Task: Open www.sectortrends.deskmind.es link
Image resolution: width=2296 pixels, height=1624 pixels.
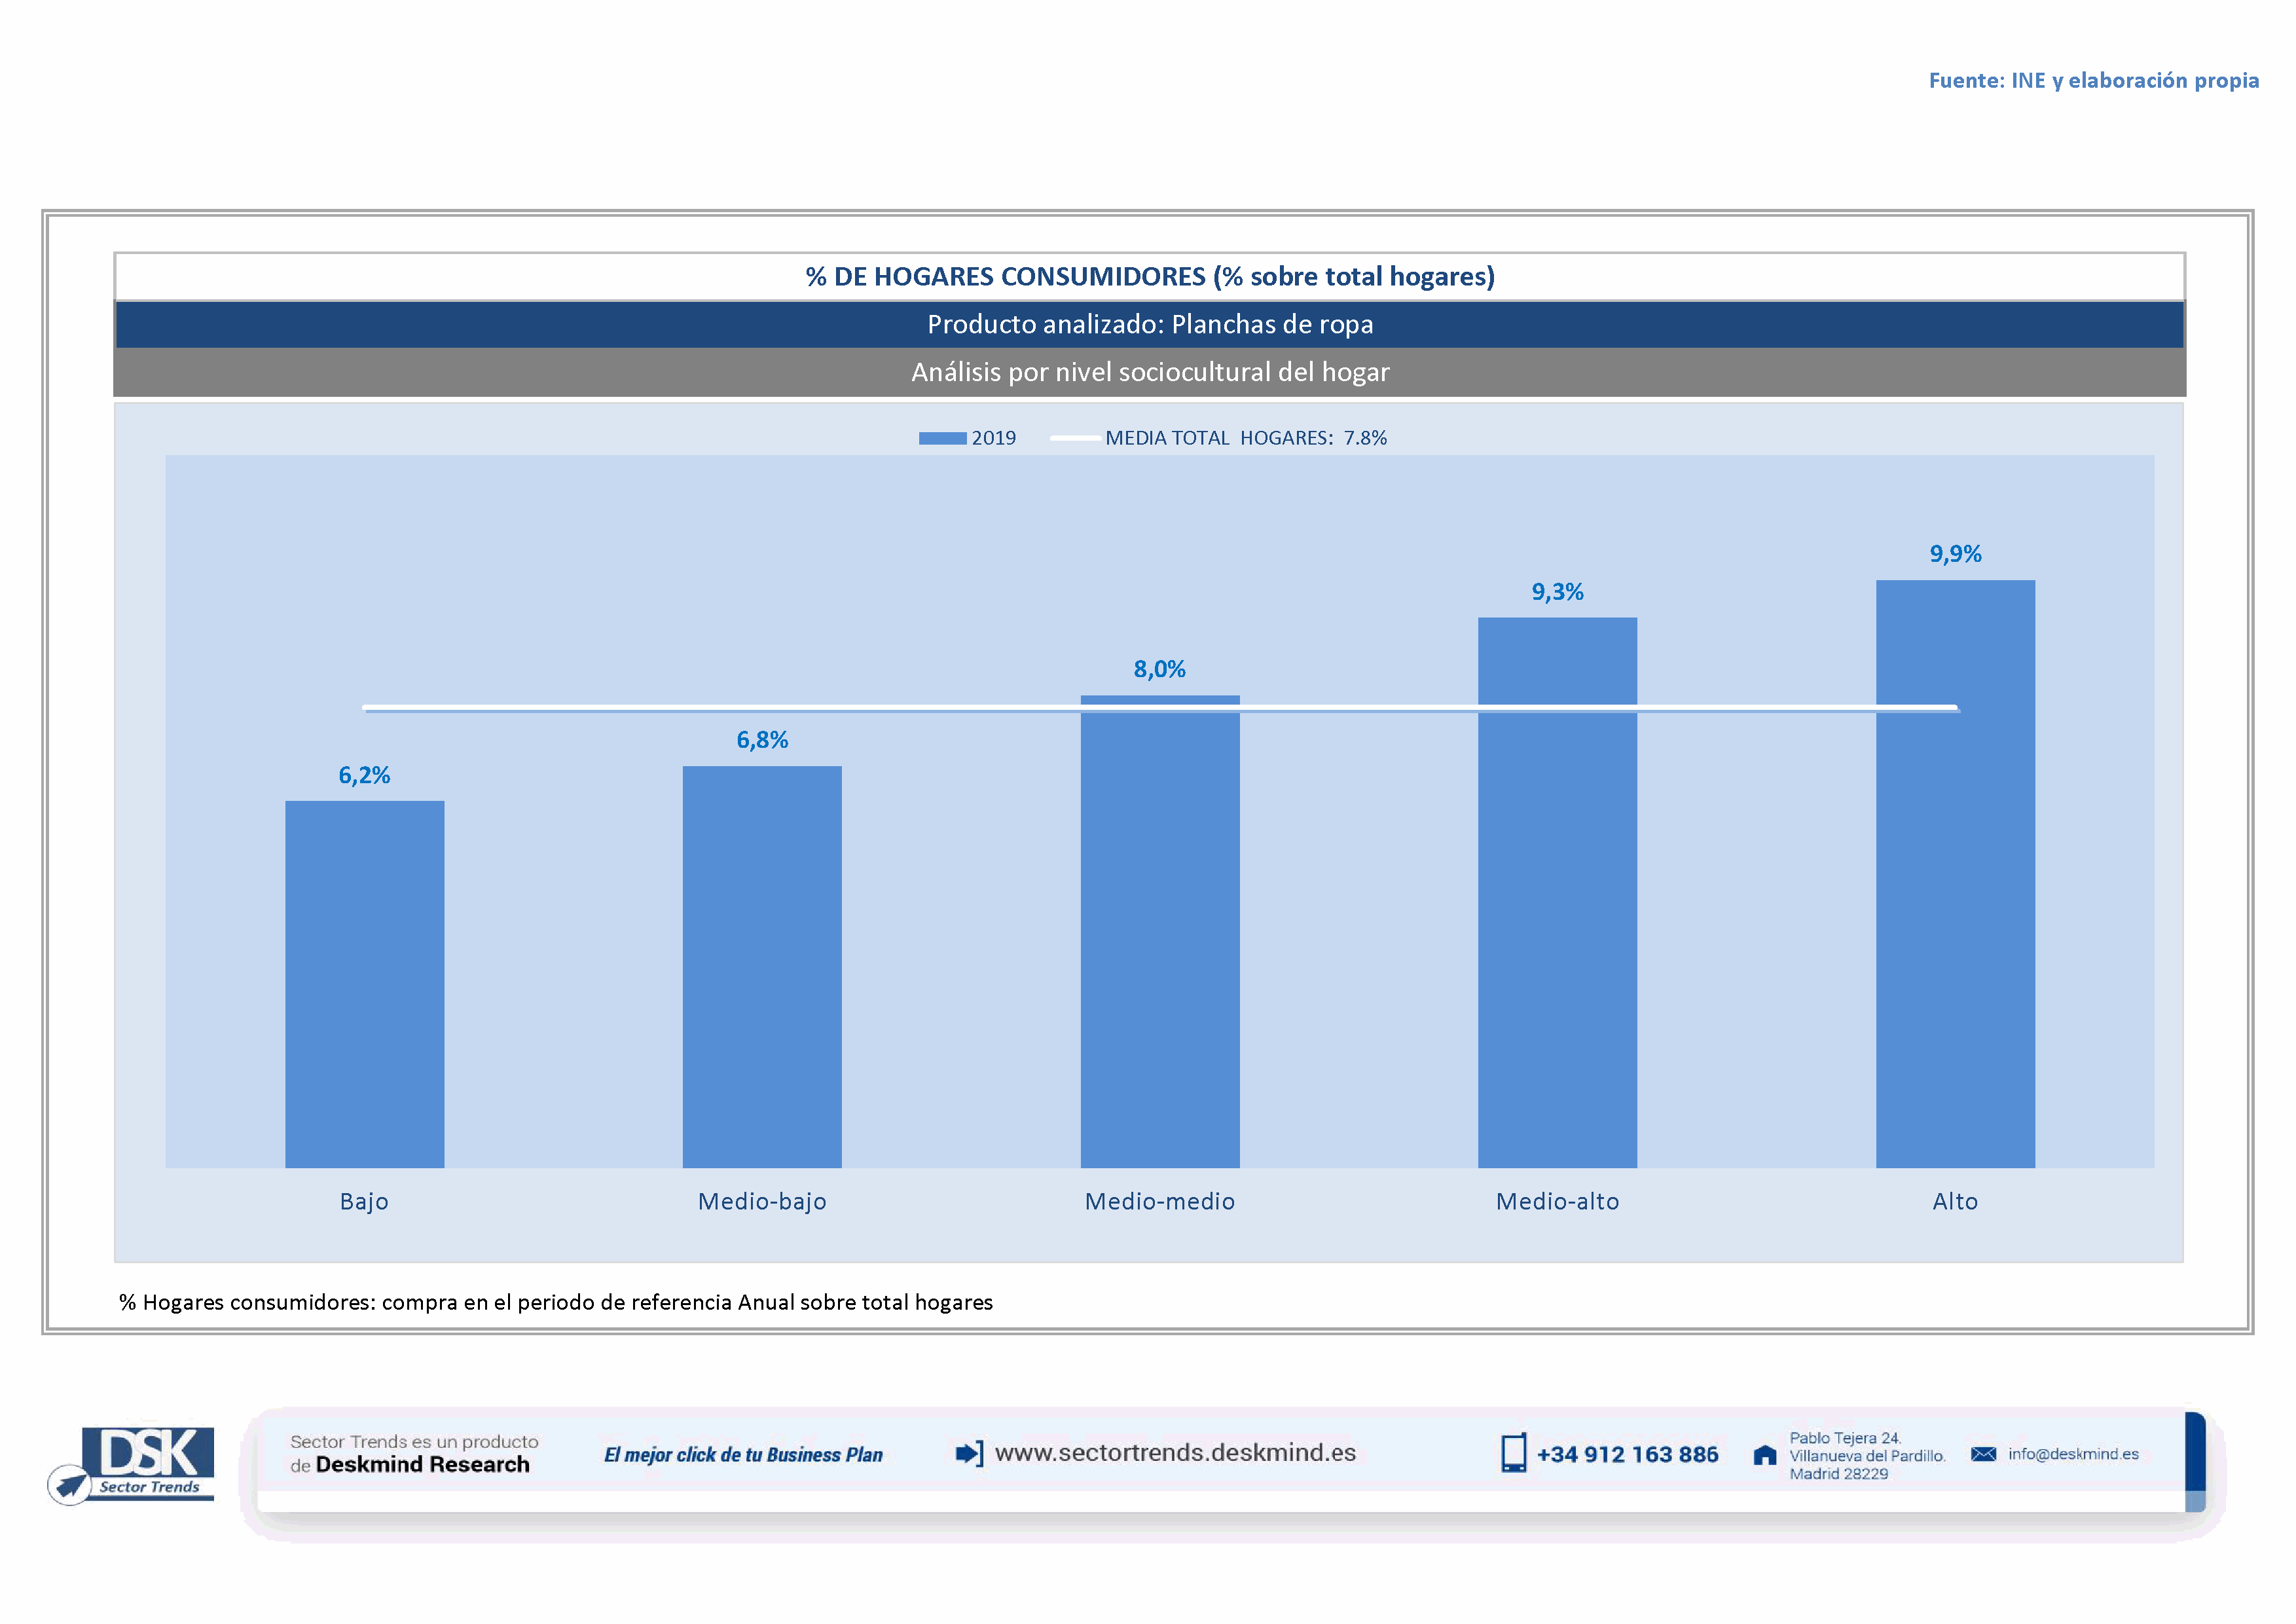Action: tap(1175, 1453)
